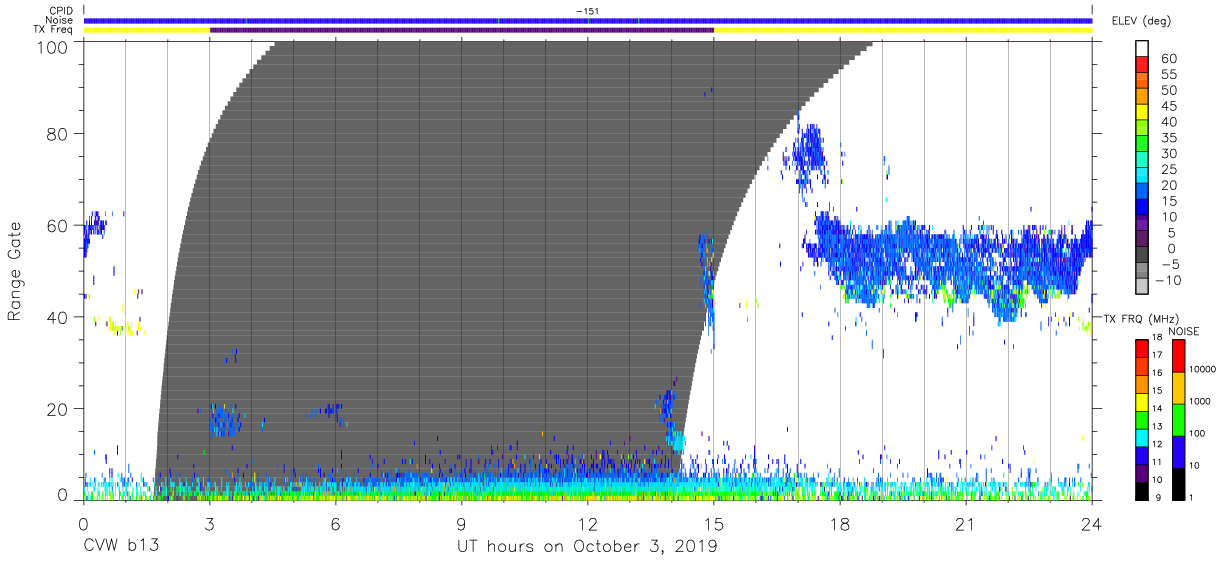Click the right yellow TX Freq bar segment

(x=903, y=30)
